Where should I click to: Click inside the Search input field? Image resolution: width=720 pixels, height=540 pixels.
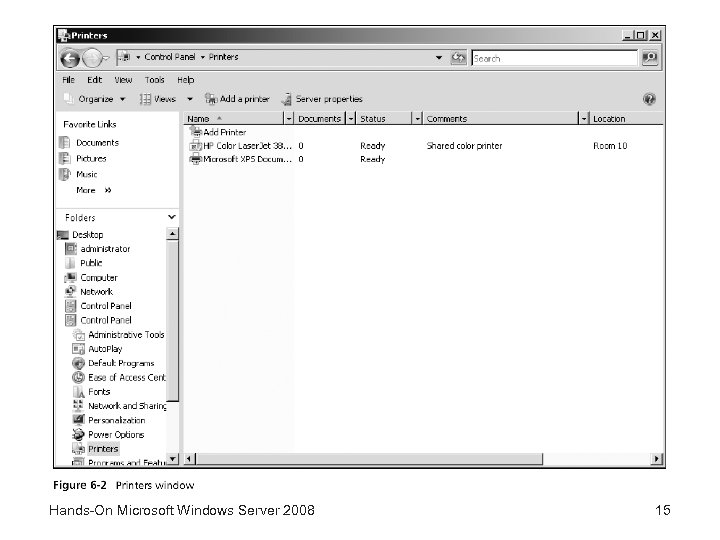pyautogui.click(x=555, y=58)
